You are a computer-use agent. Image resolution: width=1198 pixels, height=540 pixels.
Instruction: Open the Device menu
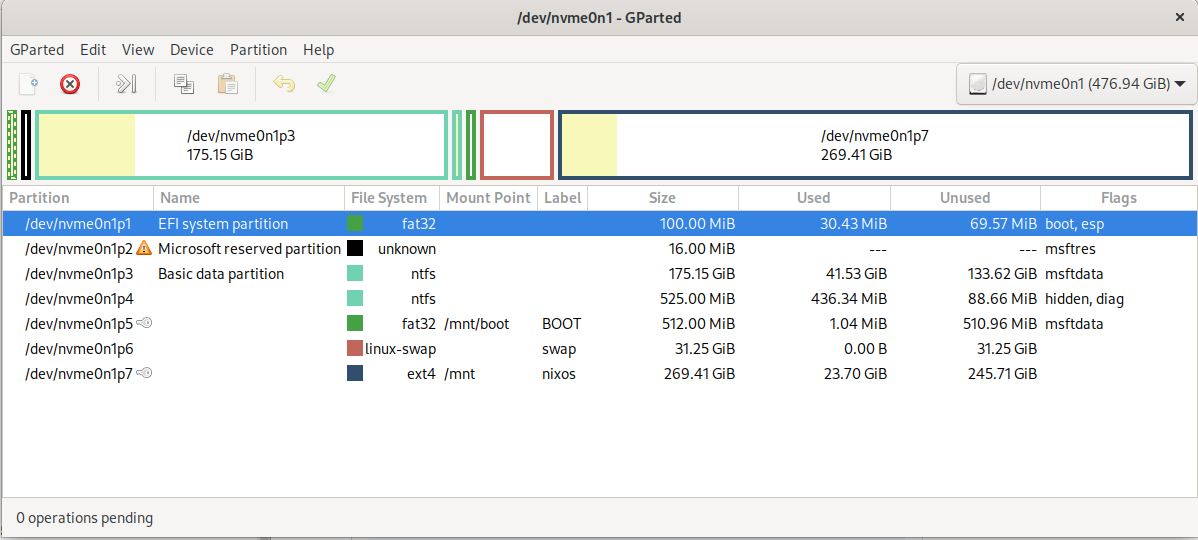click(192, 50)
